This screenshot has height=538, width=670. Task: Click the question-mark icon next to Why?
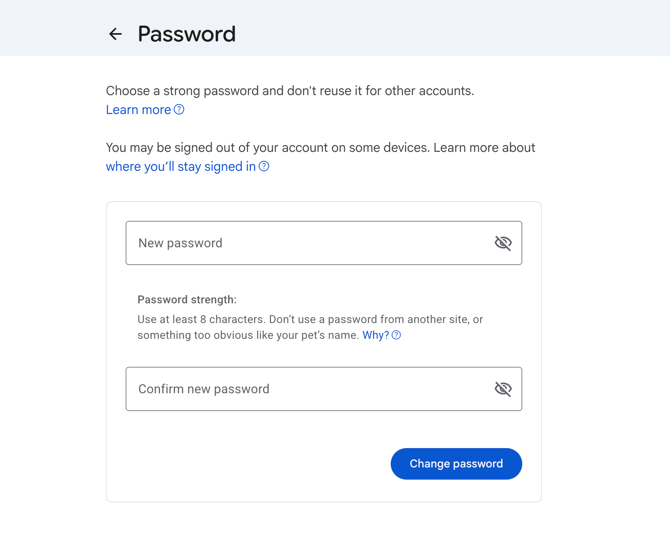point(396,335)
